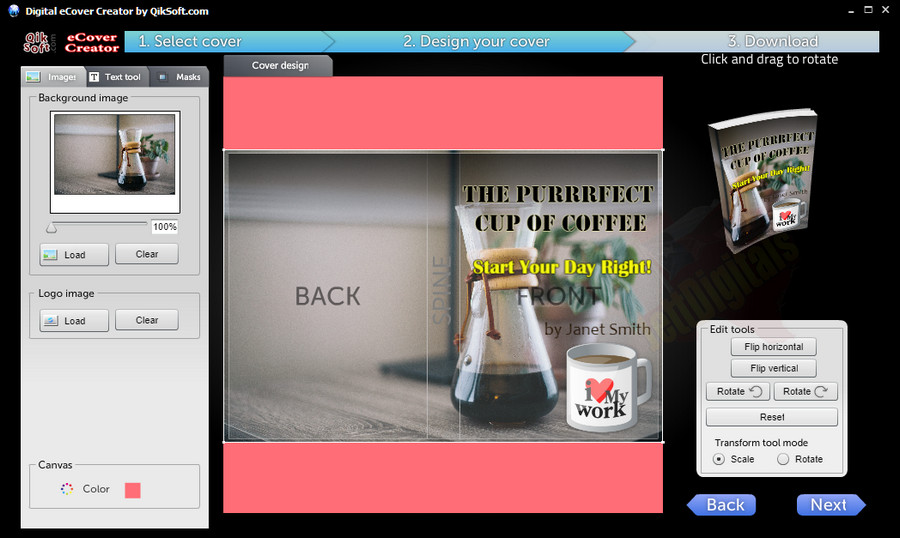The image size is (900, 538).
Task: Rotate the image clockwise
Action: click(x=805, y=392)
